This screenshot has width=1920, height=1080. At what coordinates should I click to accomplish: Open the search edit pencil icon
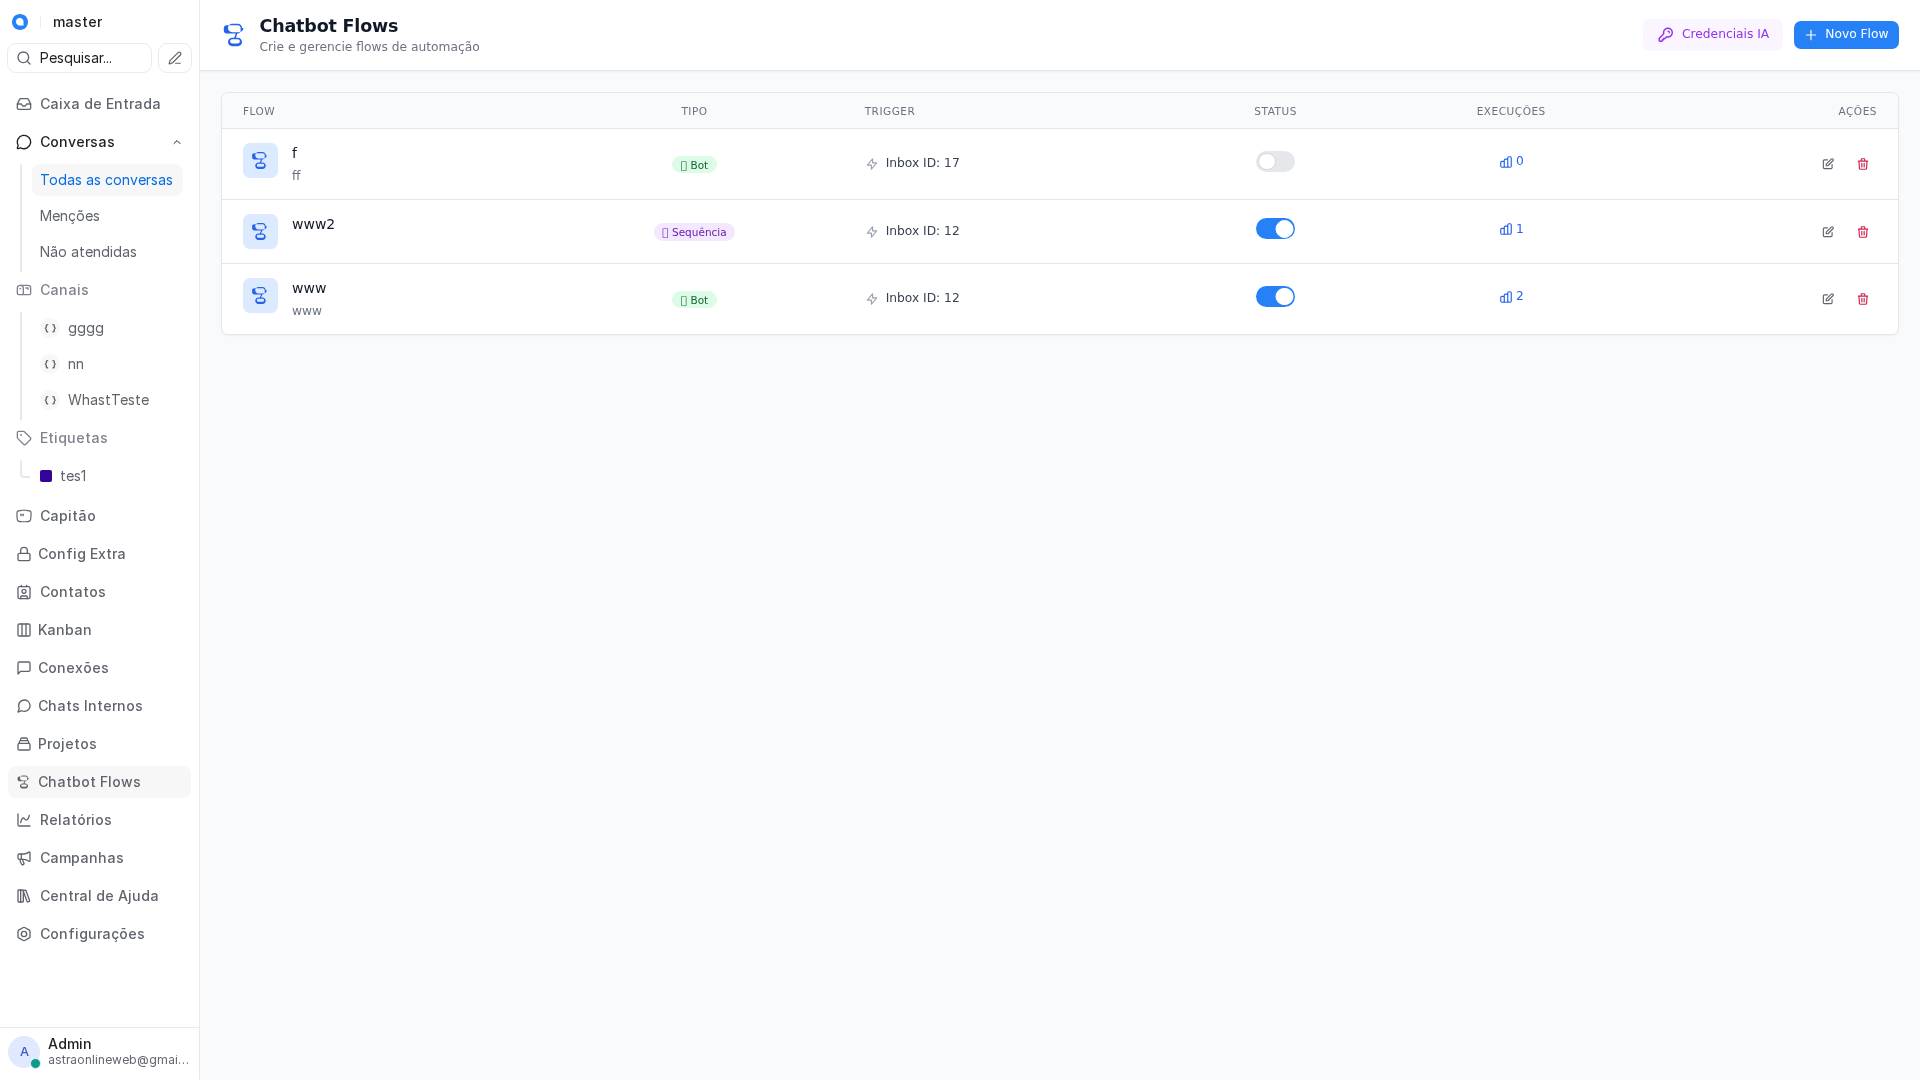[x=174, y=58]
